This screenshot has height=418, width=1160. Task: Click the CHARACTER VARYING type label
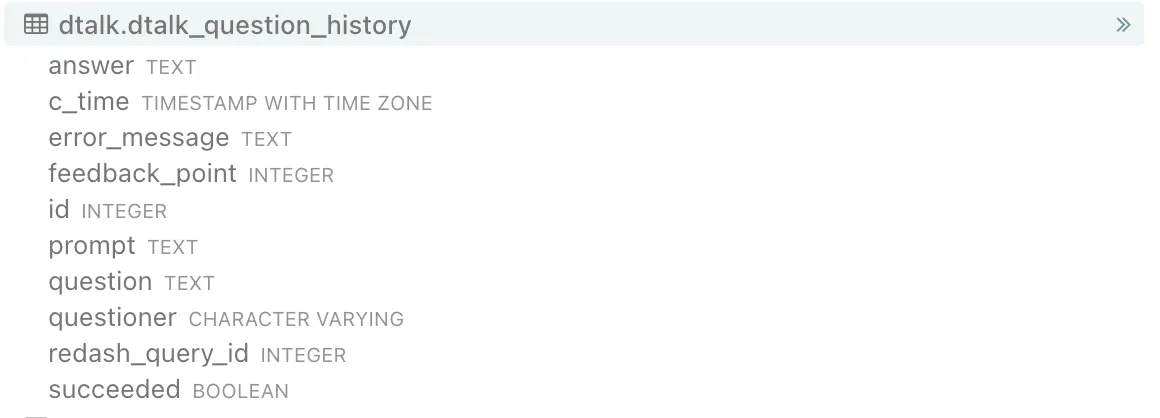296,320
